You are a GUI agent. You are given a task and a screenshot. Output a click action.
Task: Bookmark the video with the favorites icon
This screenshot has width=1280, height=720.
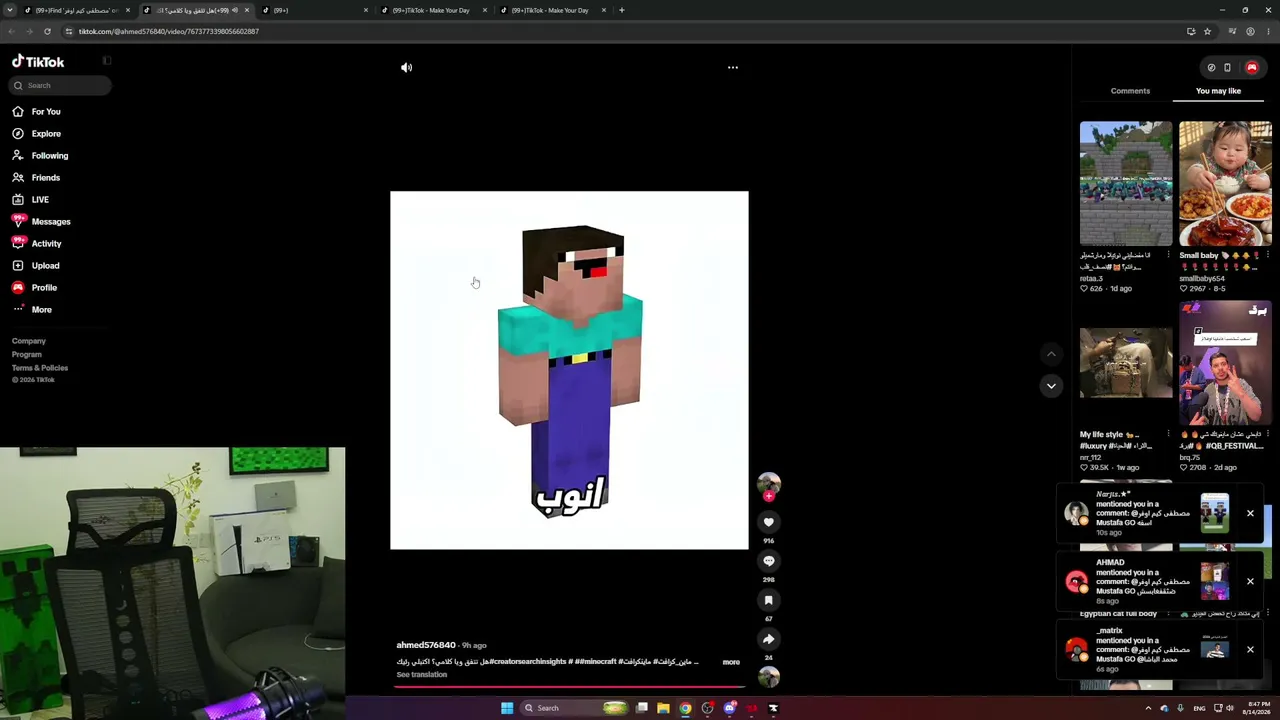(768, 600)
